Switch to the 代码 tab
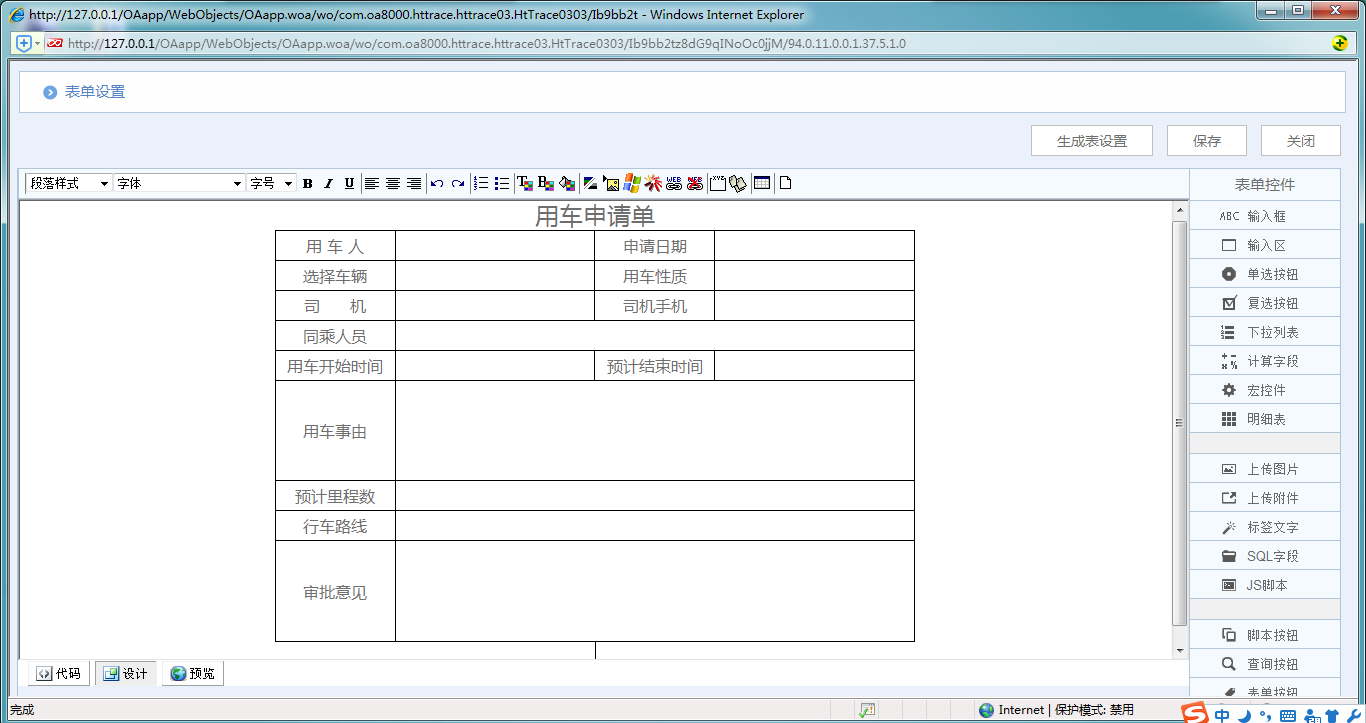1366x723 pixels. [x=58, y=674]
